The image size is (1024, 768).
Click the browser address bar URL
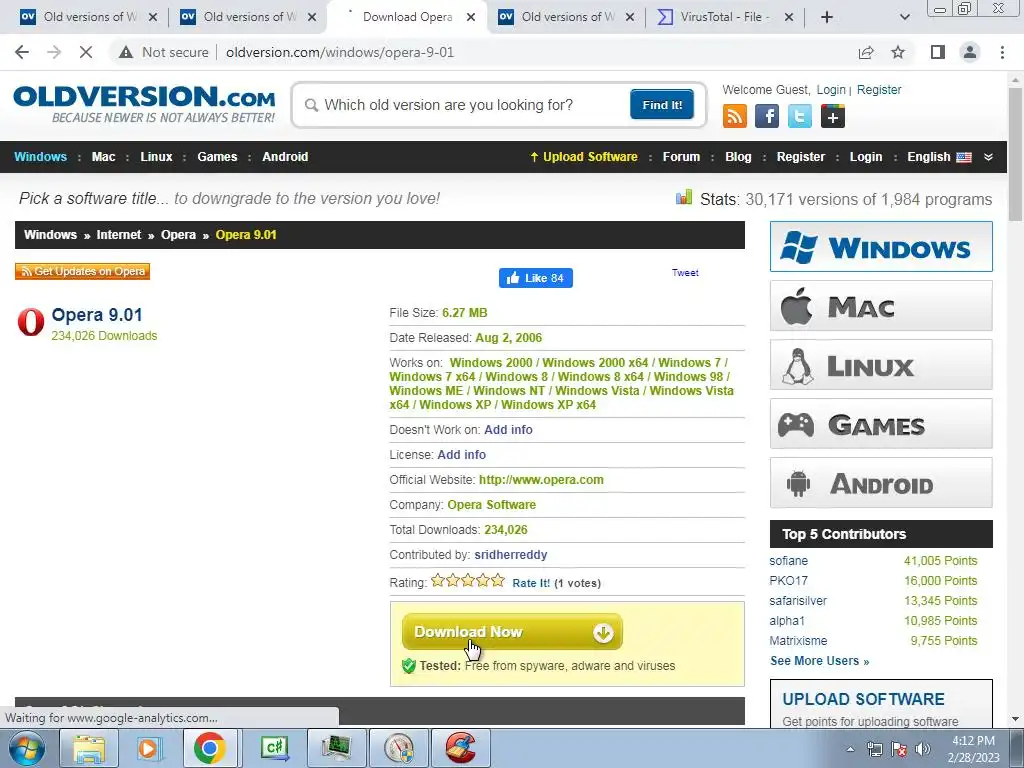point(340,52)
